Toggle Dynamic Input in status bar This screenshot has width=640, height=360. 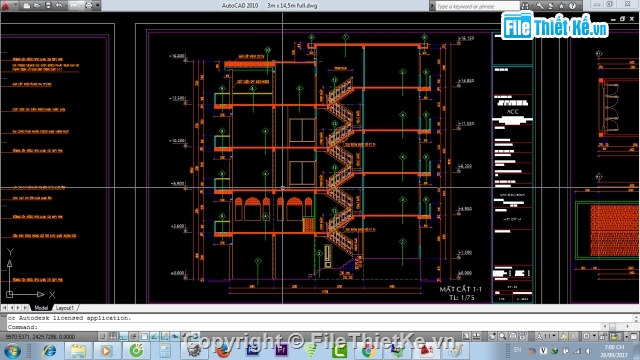pos(175,336)
